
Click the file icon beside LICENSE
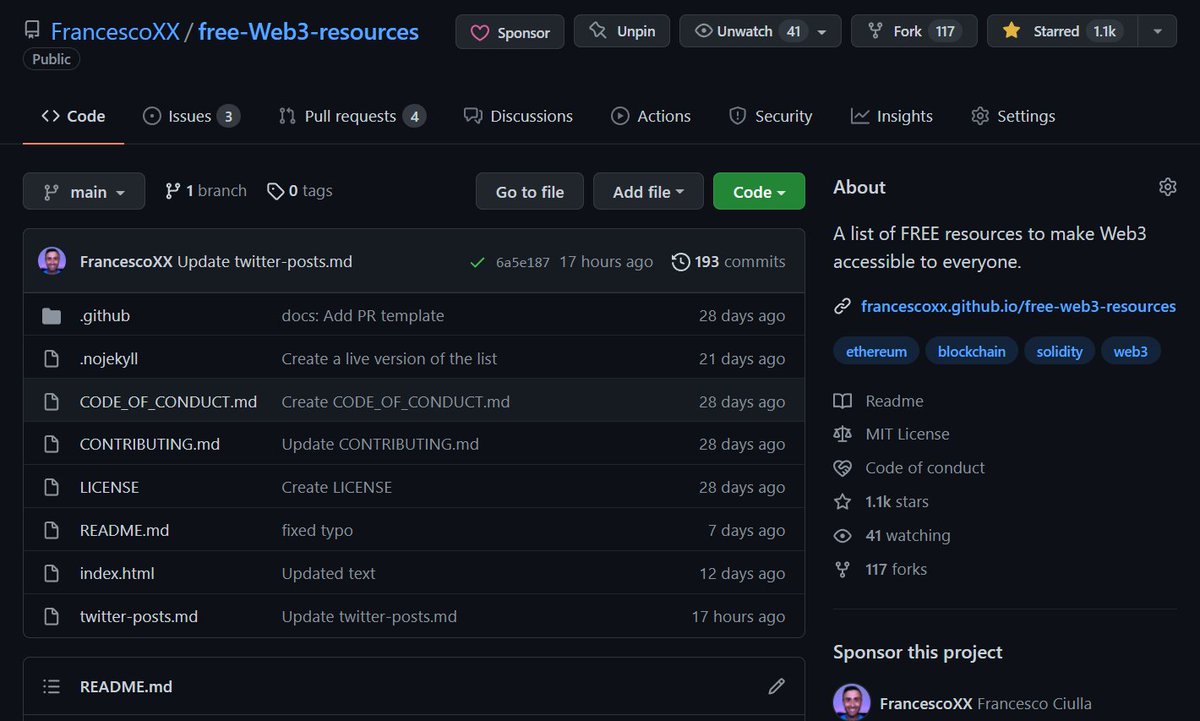click(x=52, y=488)
